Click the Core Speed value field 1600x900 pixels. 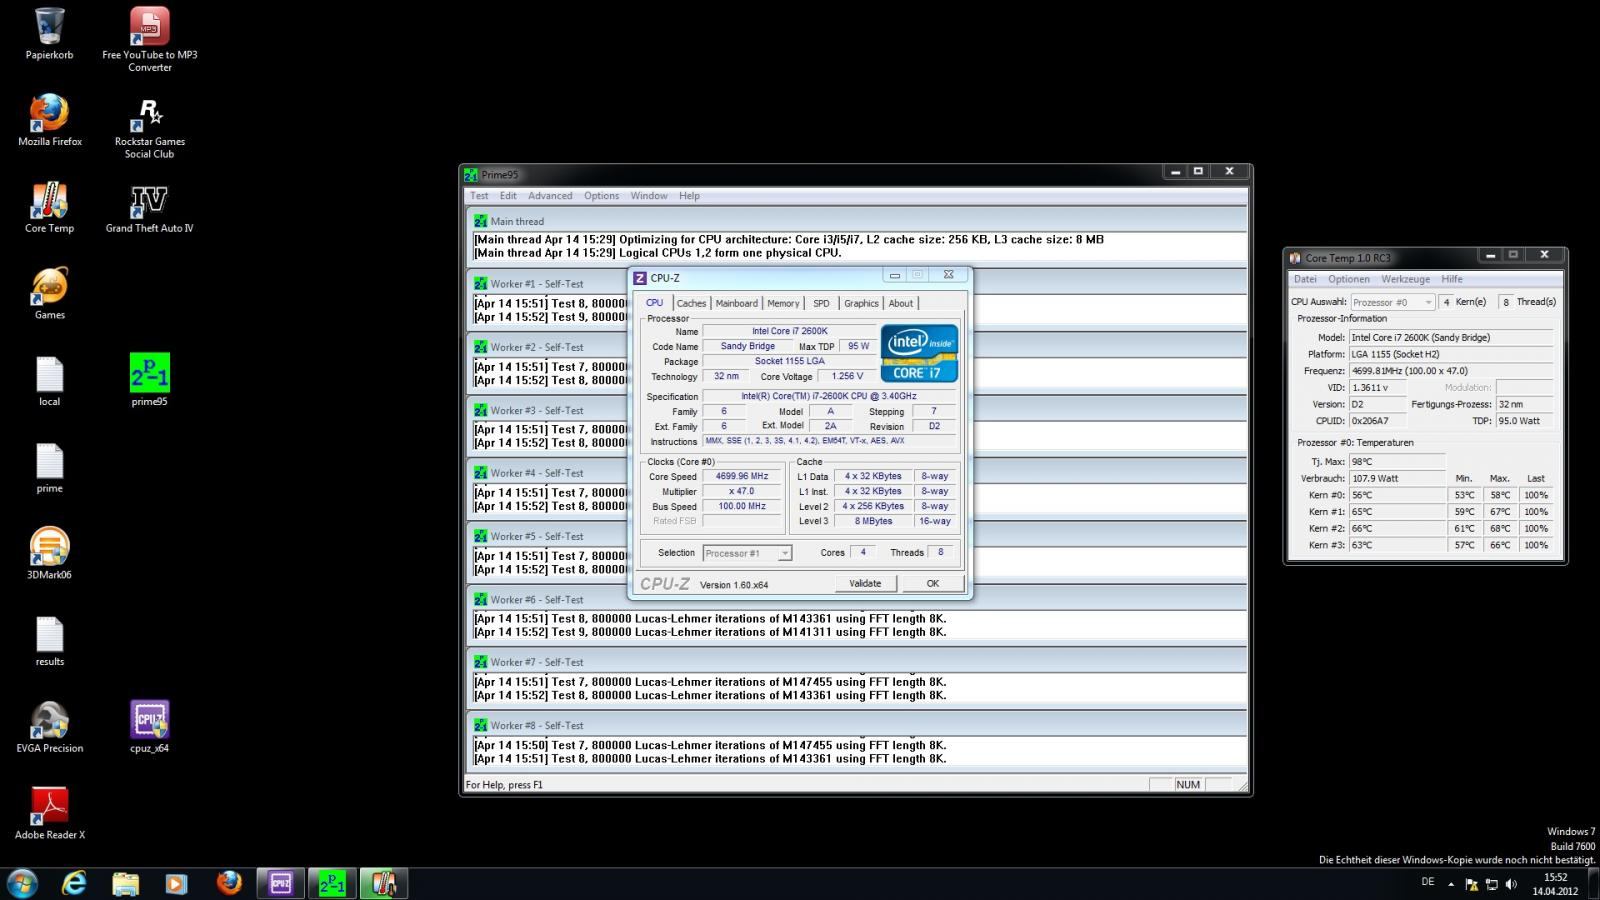coord(741,477)
